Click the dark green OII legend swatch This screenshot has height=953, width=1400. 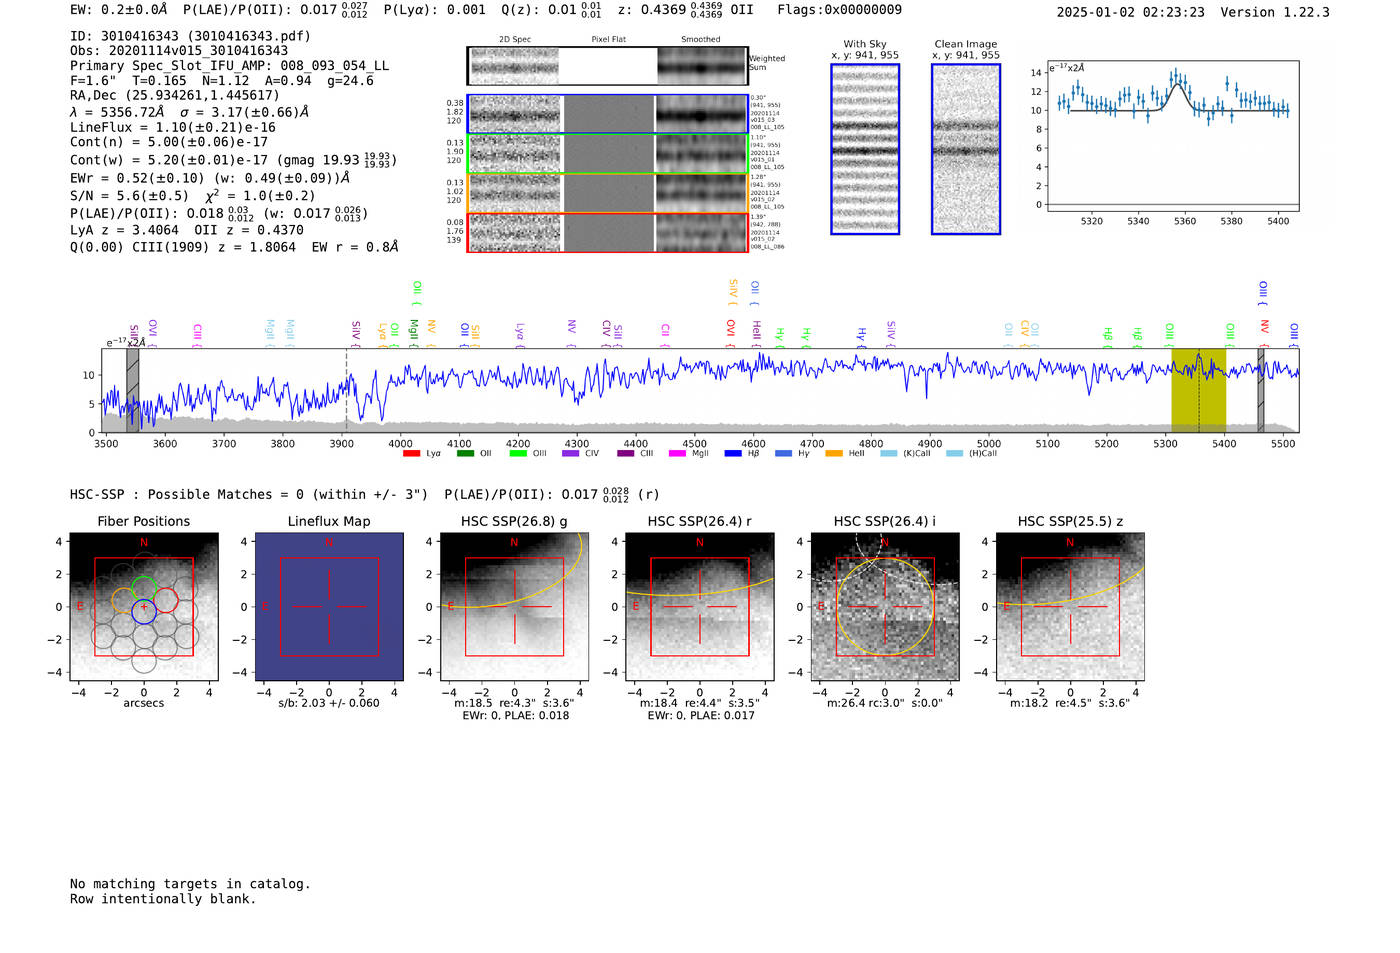point(465,453)
